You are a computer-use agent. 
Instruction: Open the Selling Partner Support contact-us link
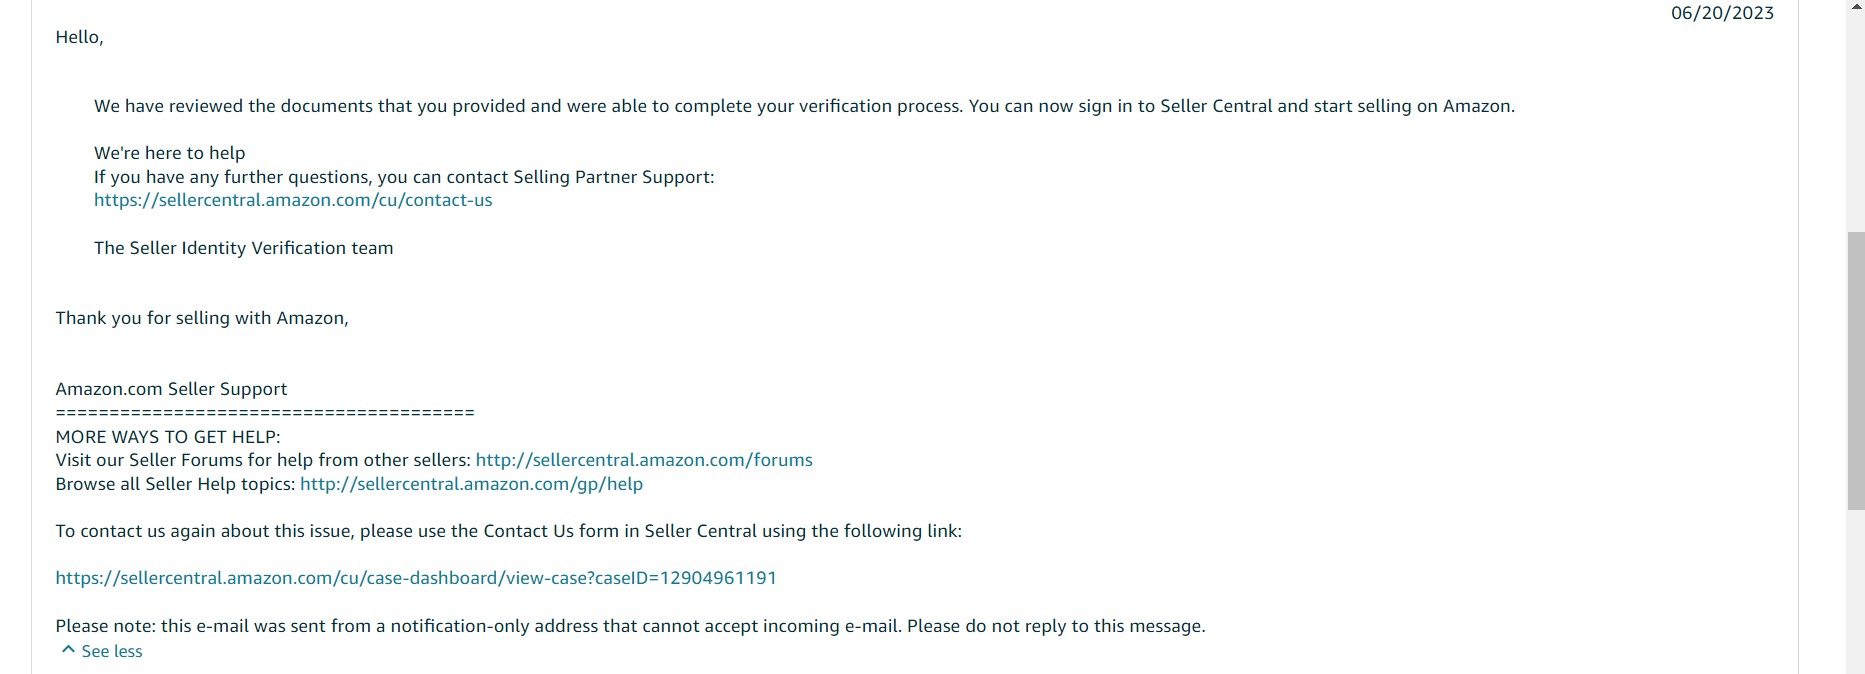[293, 200]
